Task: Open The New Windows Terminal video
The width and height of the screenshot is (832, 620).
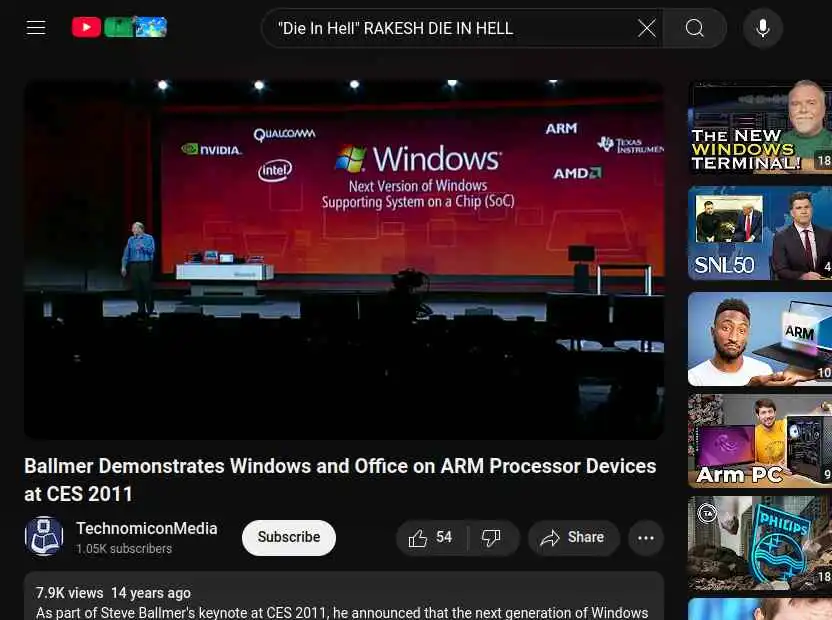Action: click(x=760, y=127)
